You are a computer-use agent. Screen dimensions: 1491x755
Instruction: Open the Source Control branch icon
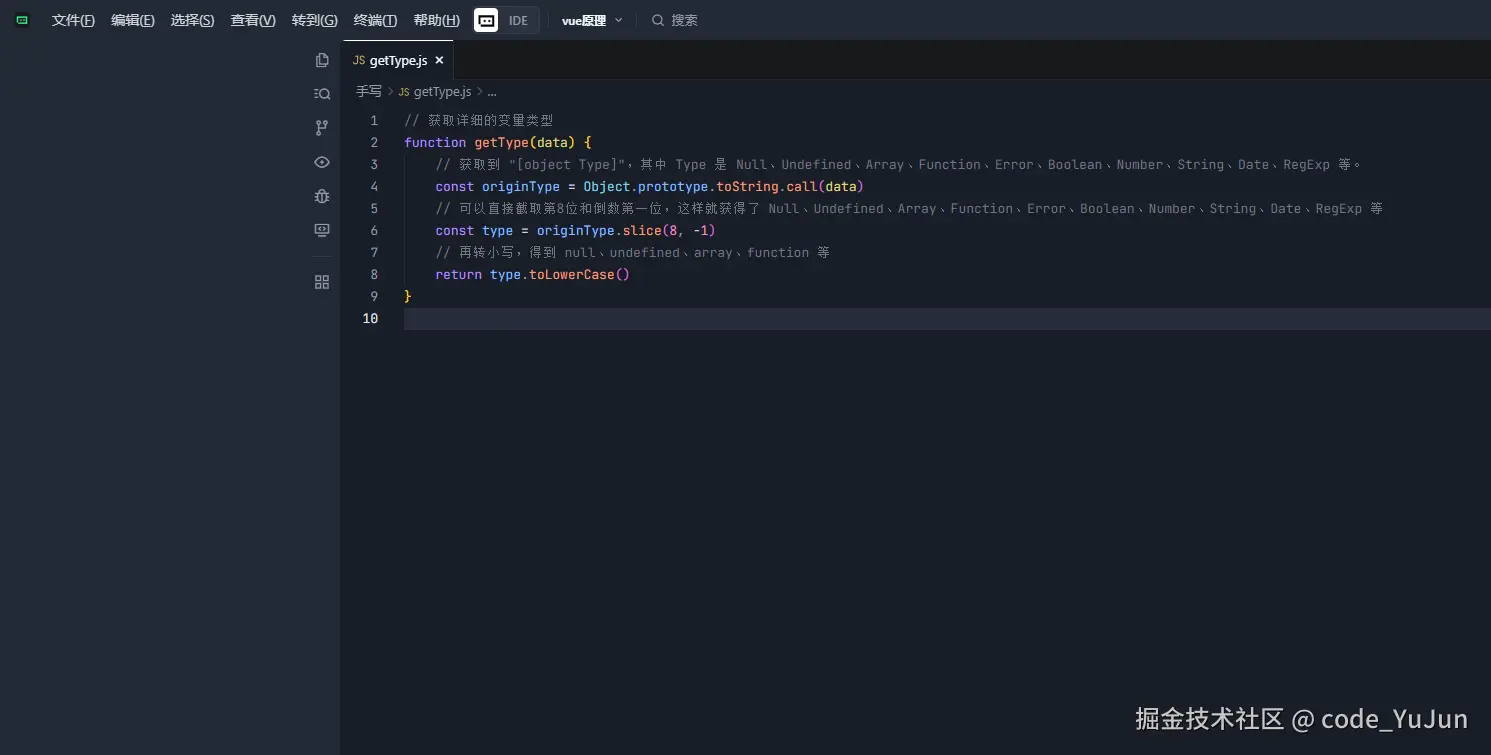tap(322, 128)
